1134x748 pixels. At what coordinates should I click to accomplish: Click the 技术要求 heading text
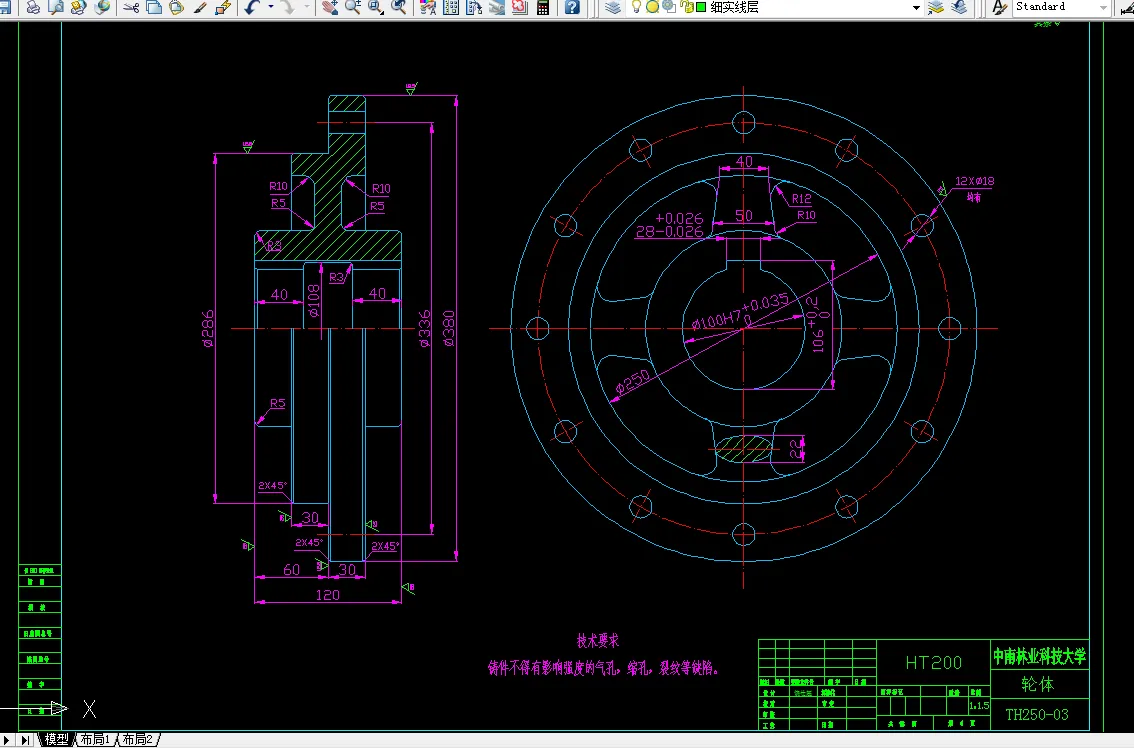(x=598, y=641)
